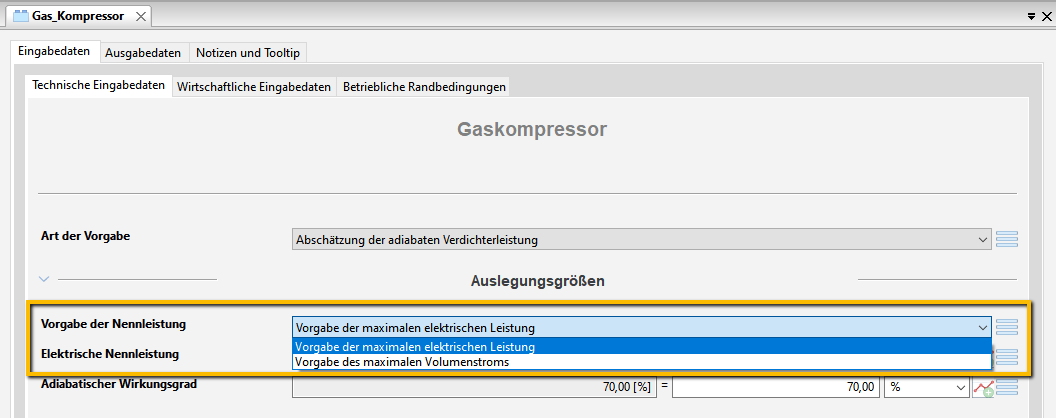This screenshot has height=418, width=1056.
Task: Click list icon beside Adiabatischer Wirkungsgrad
Action: [1006, 388]
